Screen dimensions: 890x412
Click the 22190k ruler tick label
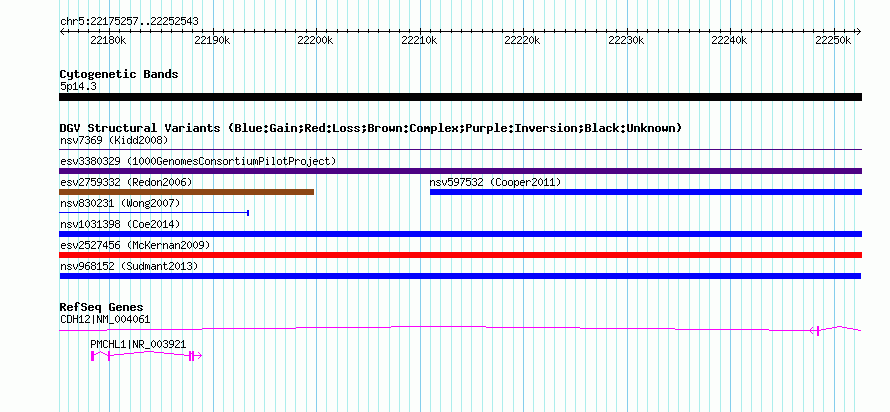(212, 40)
